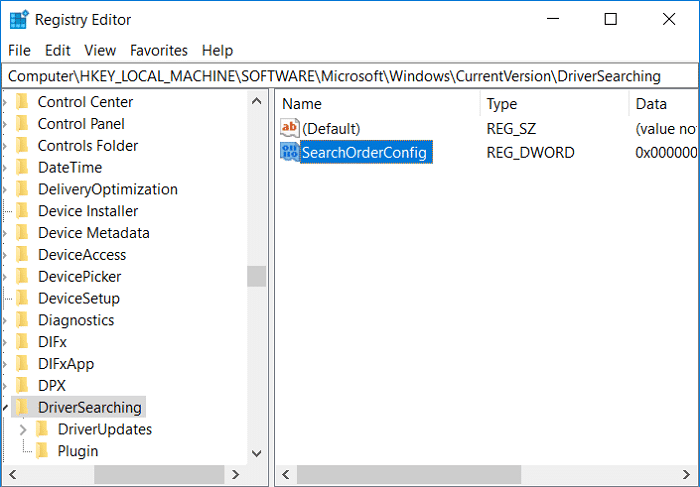Select the DeviceSetup key label
This screenshot has width=700, height=487.
[x=79, y=298]
